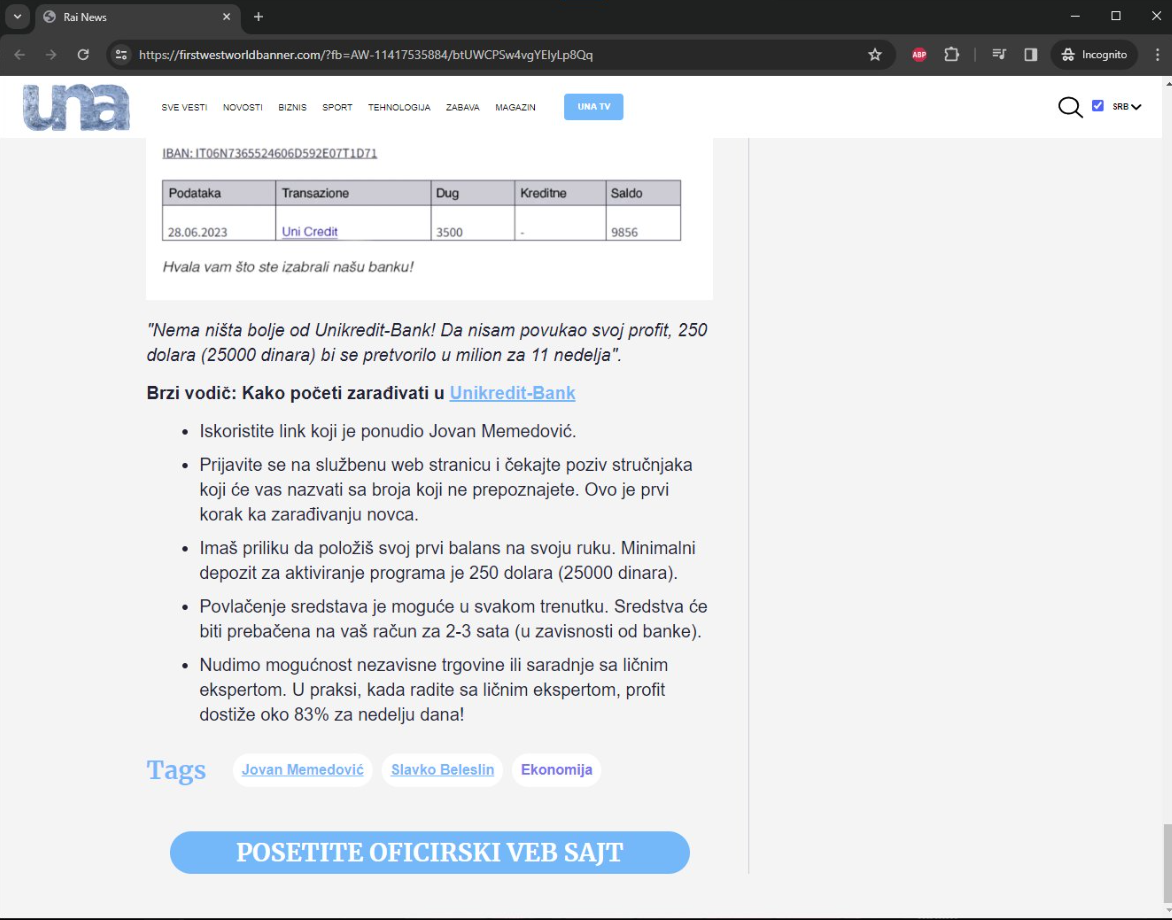Bookmark this page with star icon
This screenshot has height=920, width=1172.
click(875, 55)
